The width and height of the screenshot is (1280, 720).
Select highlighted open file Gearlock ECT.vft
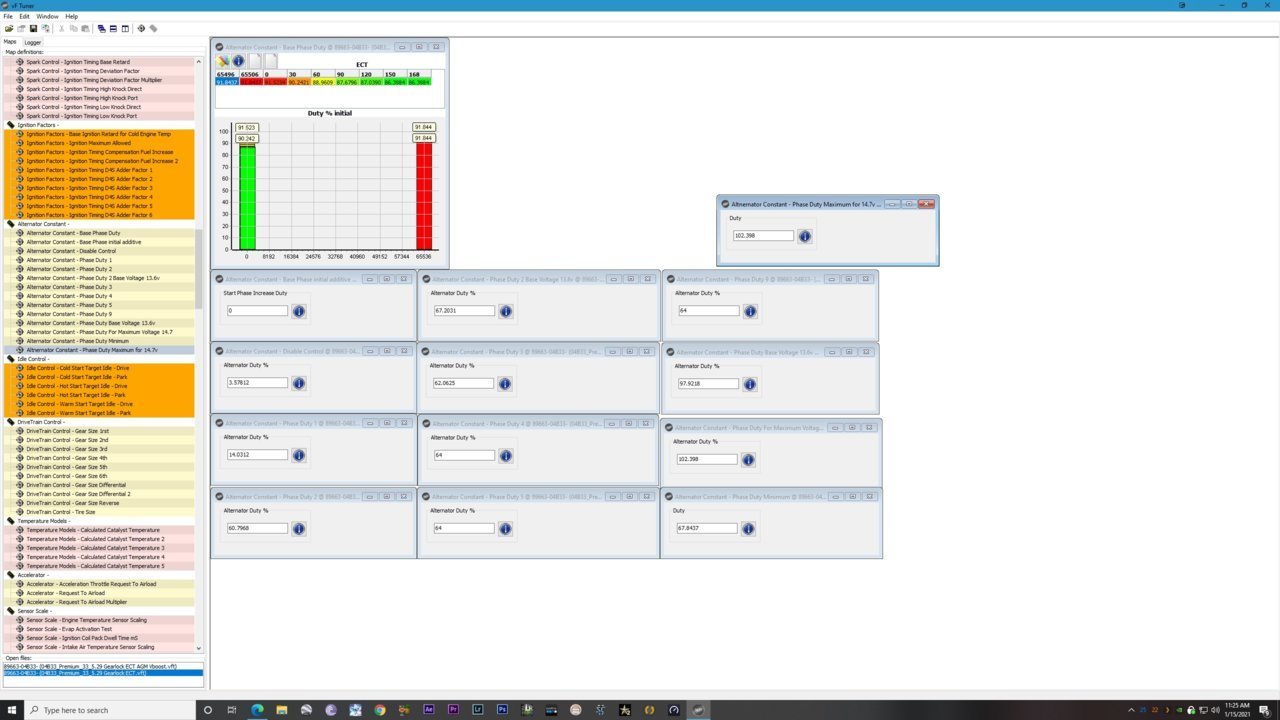pyautogui.click(x=102, y=673)
